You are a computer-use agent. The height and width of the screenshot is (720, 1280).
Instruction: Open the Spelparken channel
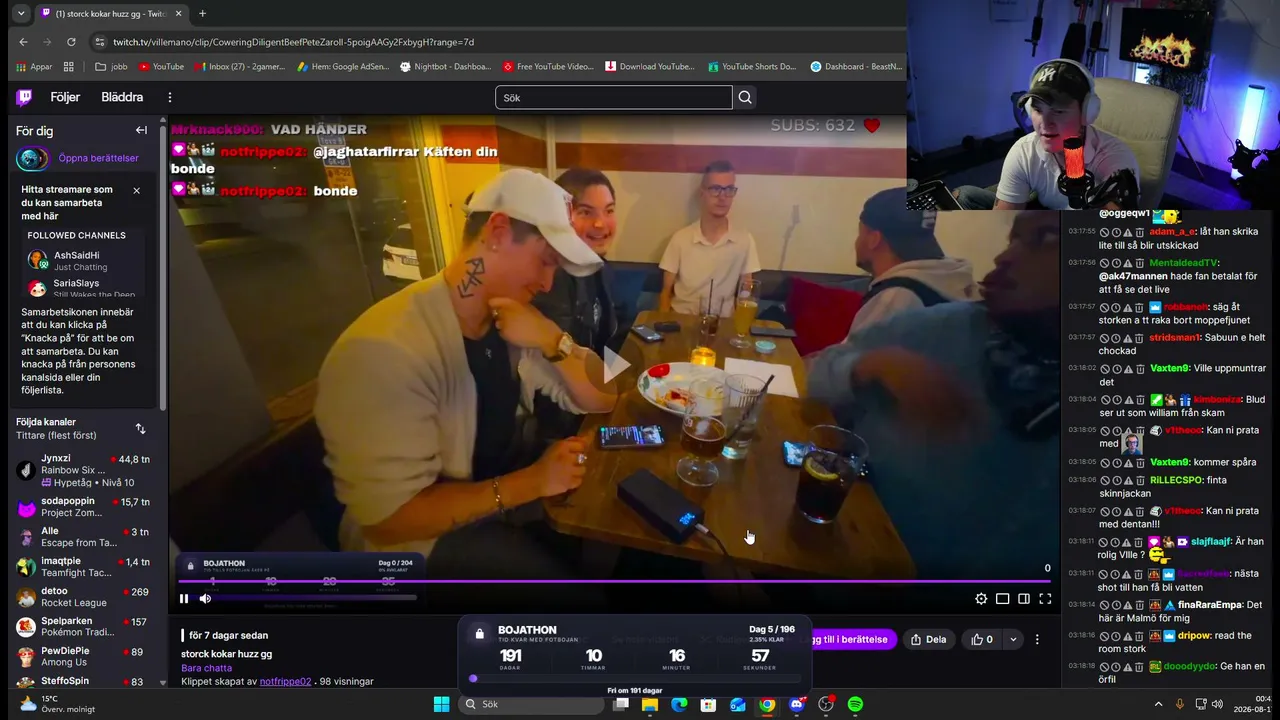point(84,627)
